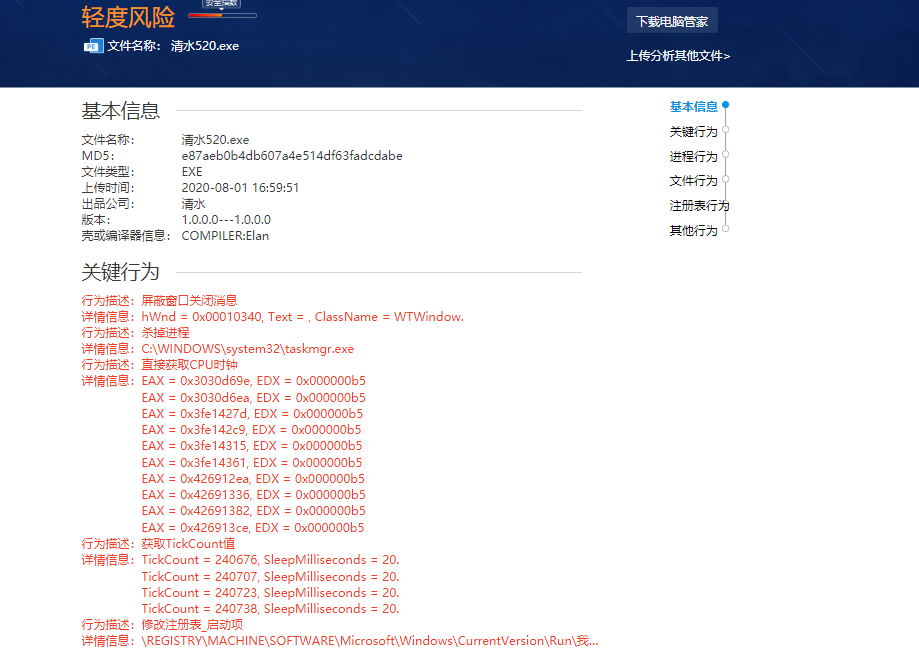Click the registry Run key path line
Image resolution: width=919 pixels, height=661 pixels.
tap(370, 641)
